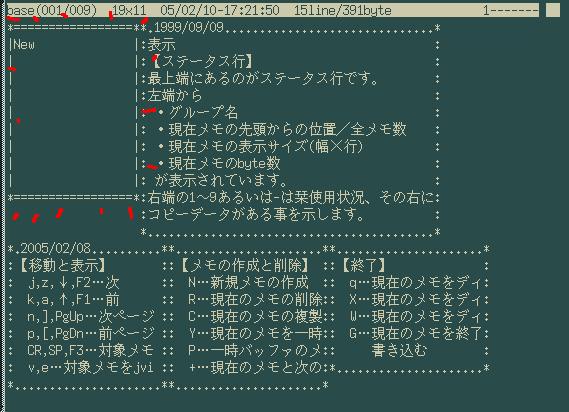Click the 'j,z,↓,F2…次' key help line

click(73, 282)
